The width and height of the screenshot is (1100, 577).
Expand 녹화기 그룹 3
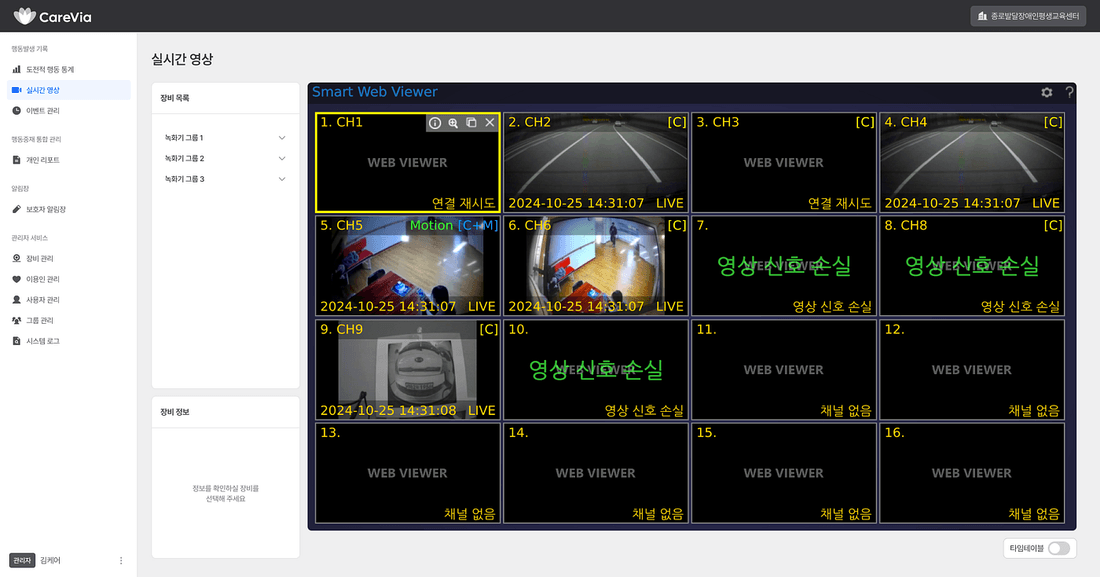click(x=225, y=179)
